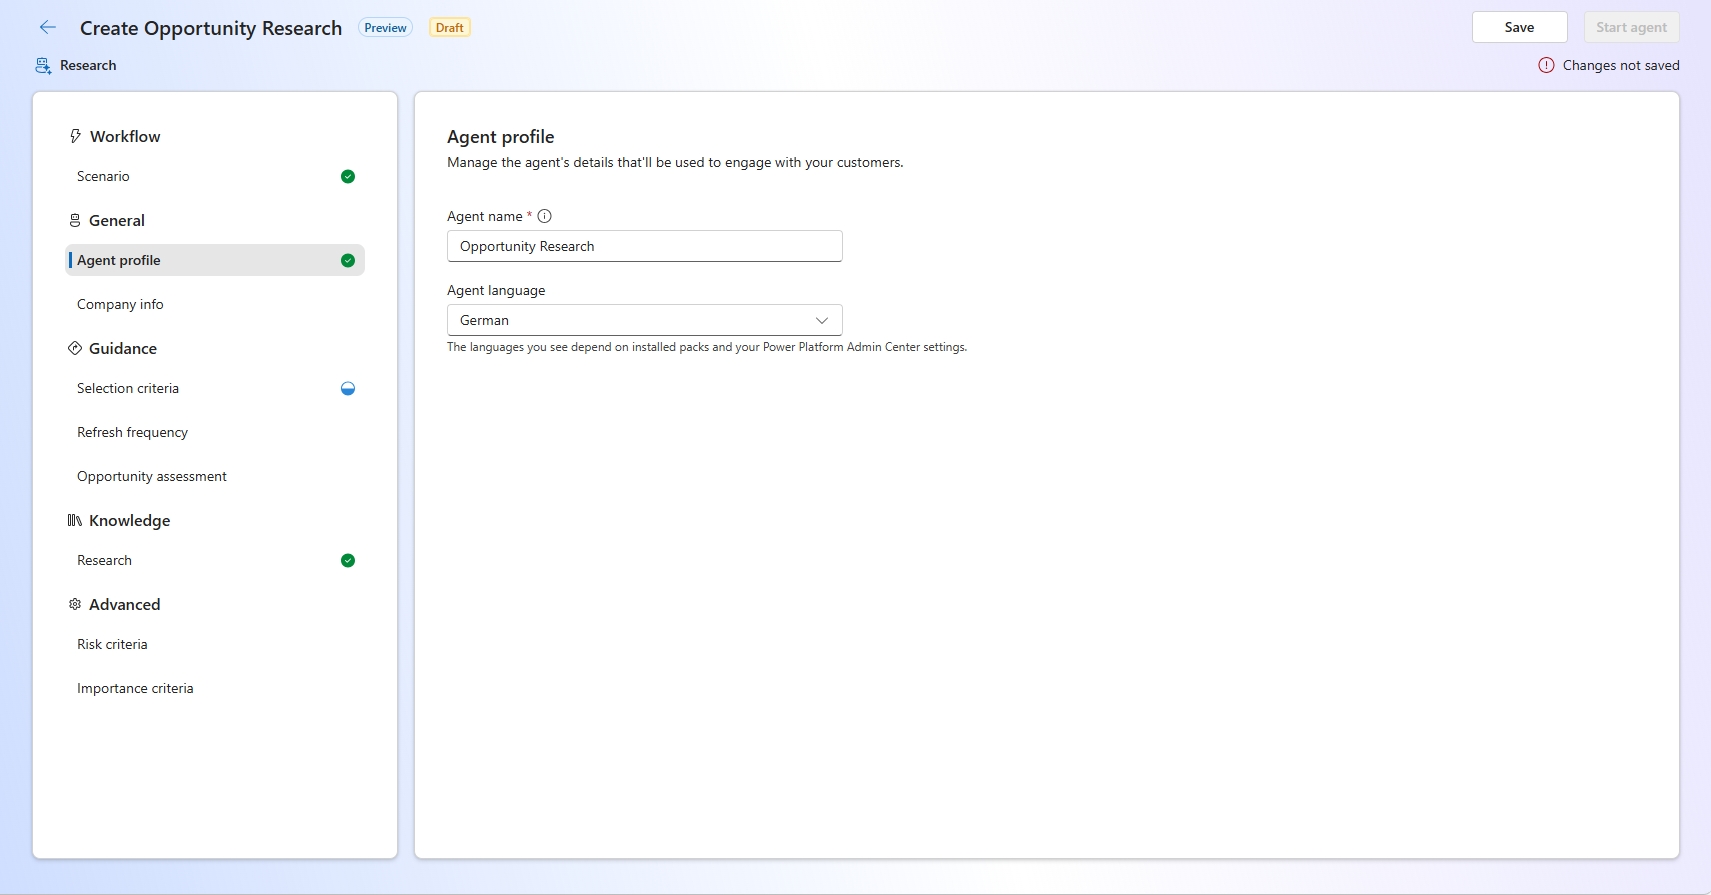The image size is (1711, 895).
Task: Click the Agent name field label
Action: pos(485,216)
